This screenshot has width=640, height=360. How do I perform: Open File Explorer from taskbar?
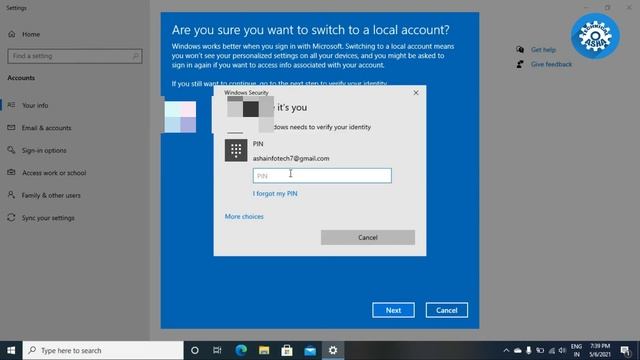(x=264, y=350)
